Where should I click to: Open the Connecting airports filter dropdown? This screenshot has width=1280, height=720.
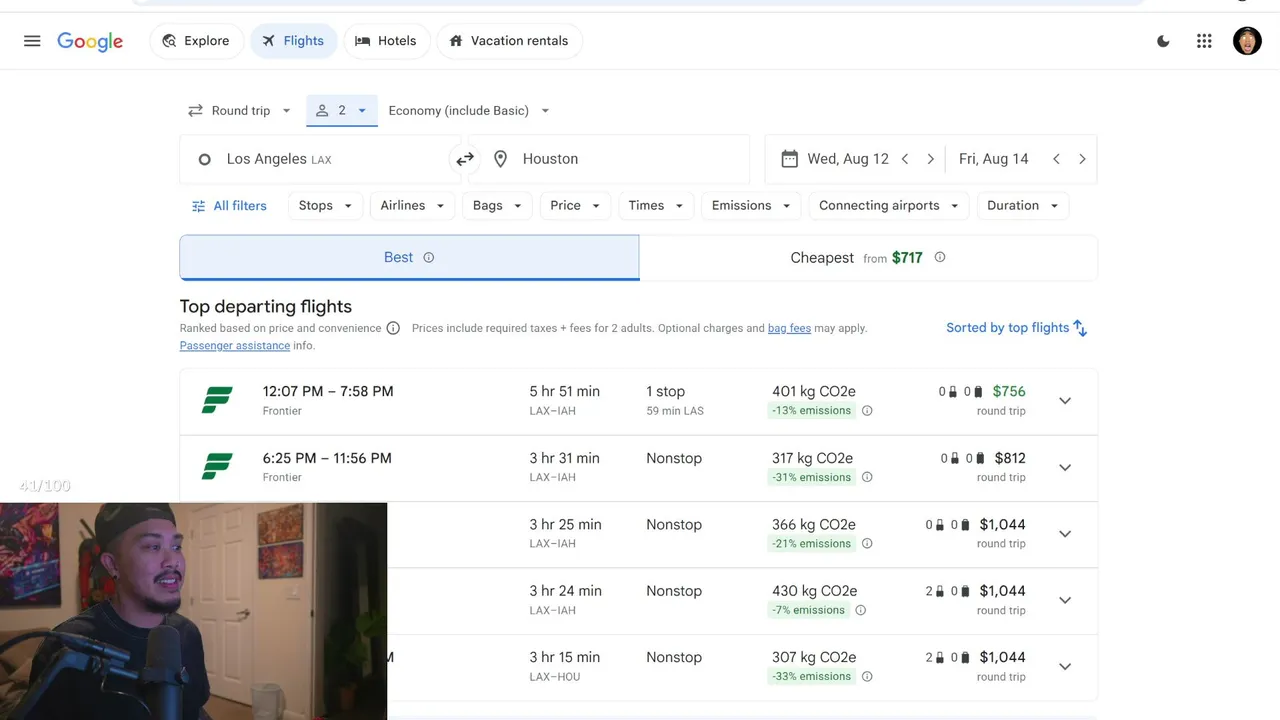[x=889, y=206]
